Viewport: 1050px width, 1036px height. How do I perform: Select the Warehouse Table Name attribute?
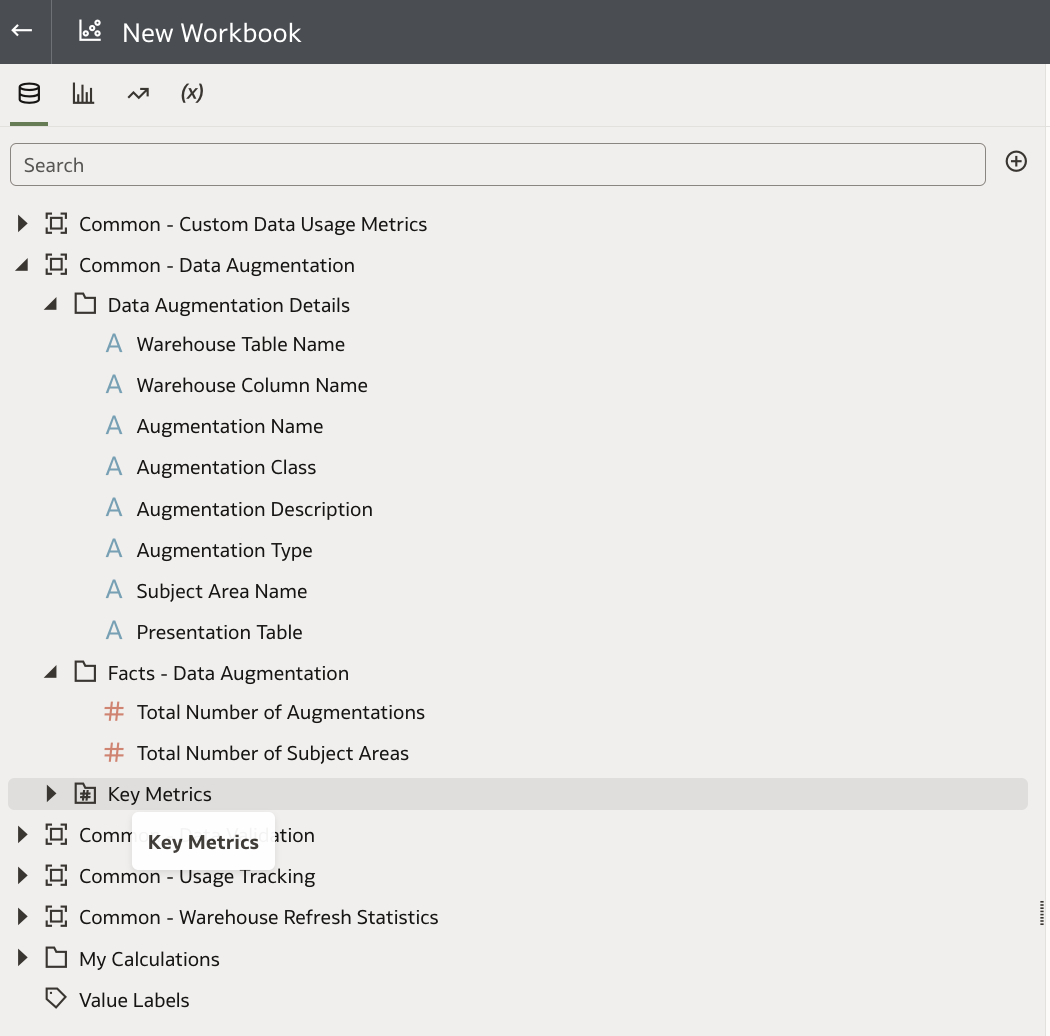click(240, 344)
